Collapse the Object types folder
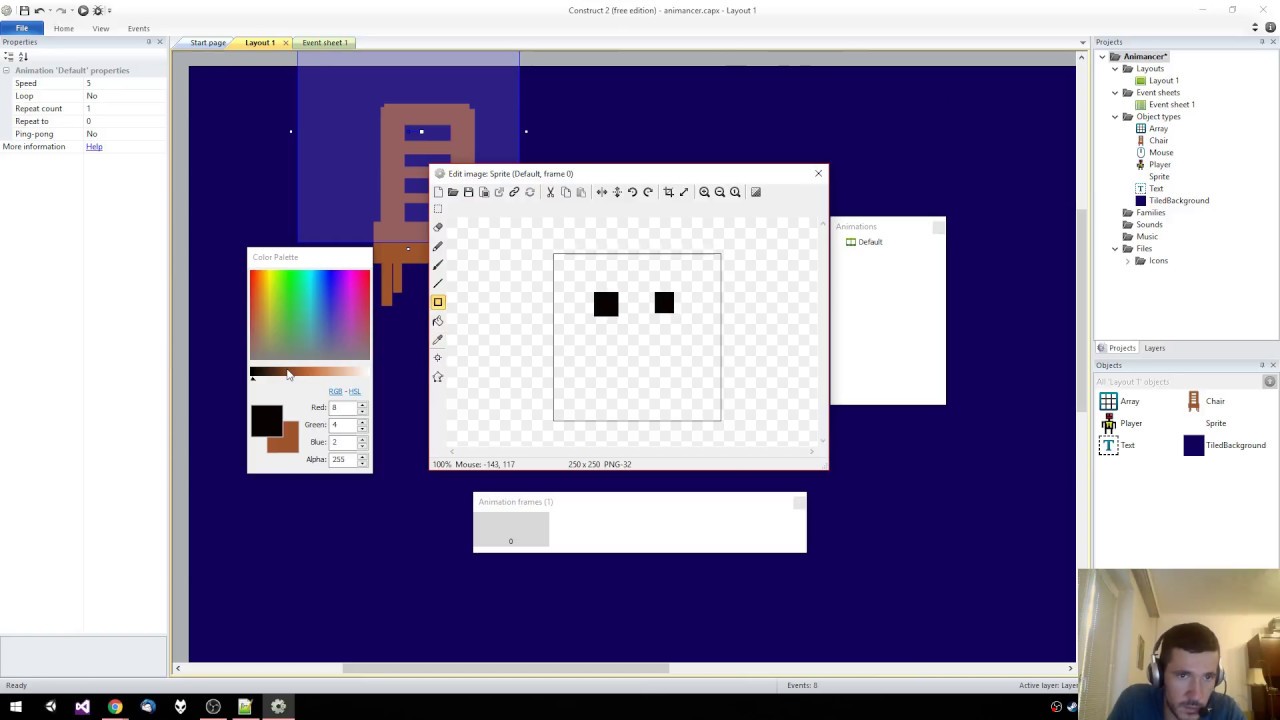Viewport: 1280px width, 720px height. (1115, 117)
